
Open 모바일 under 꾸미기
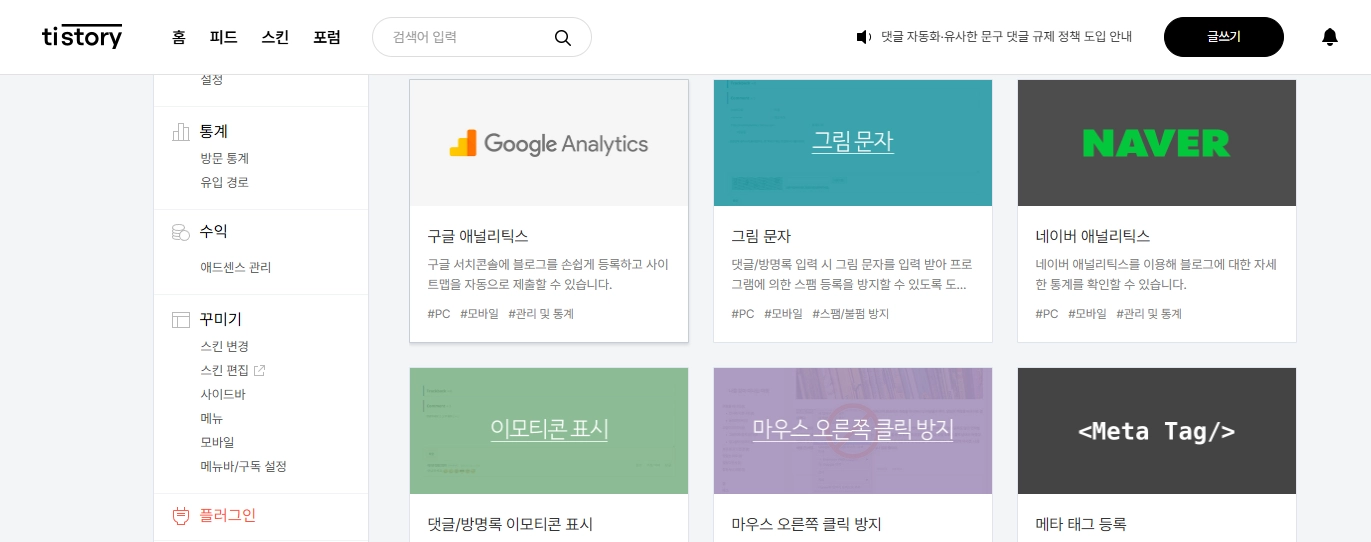pyautogui.click(x=217, y=442)
